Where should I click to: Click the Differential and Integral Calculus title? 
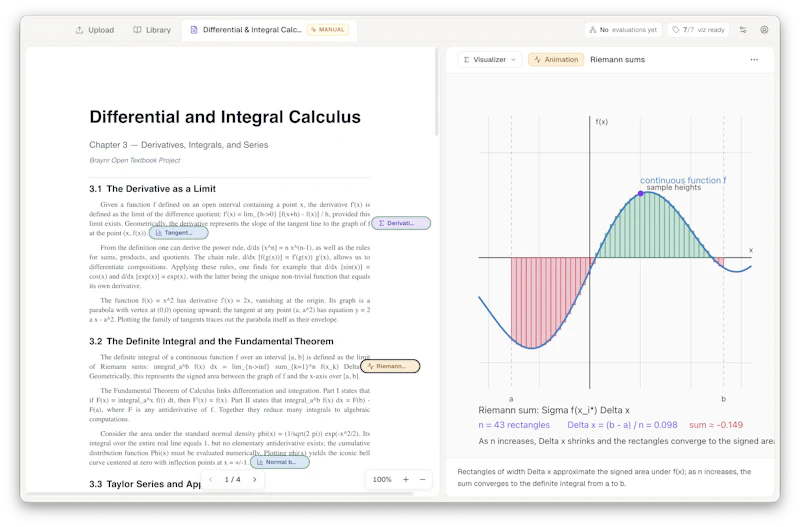[x=225, y=117]
